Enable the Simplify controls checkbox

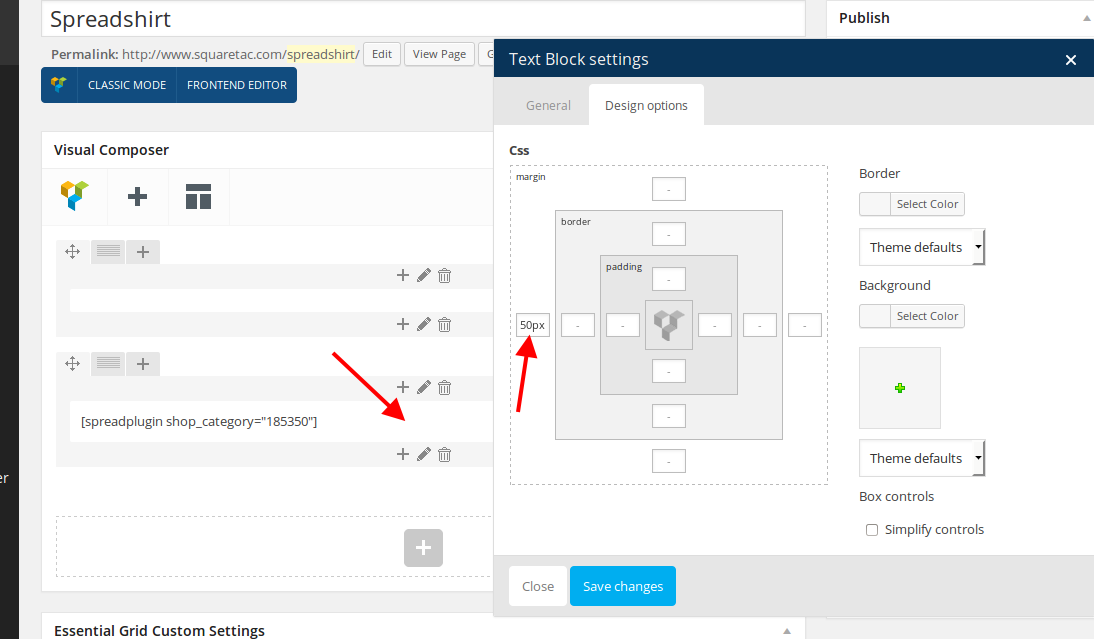[x=872, y=530]
